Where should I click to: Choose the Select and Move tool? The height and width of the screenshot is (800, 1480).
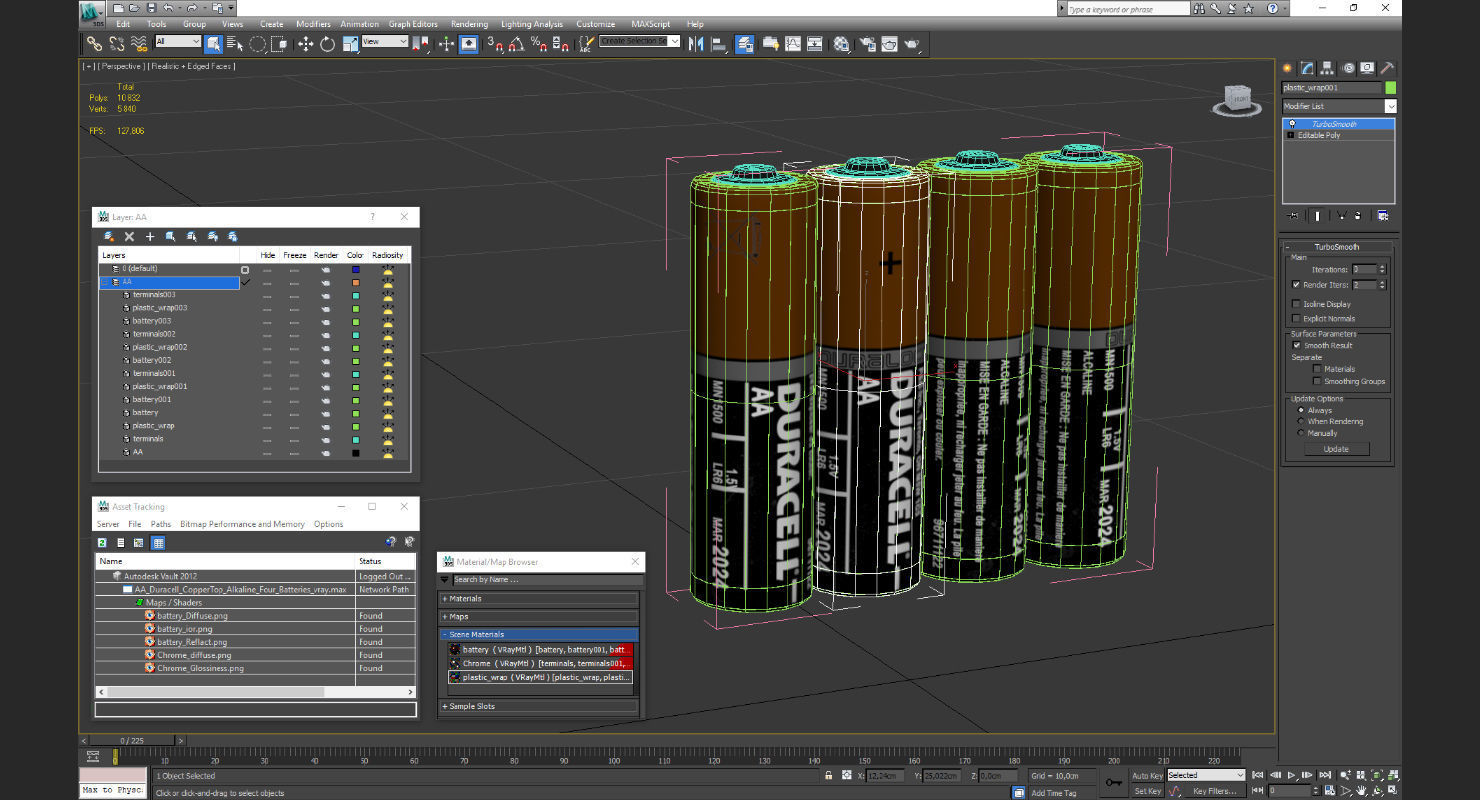[x=306, y=44]
